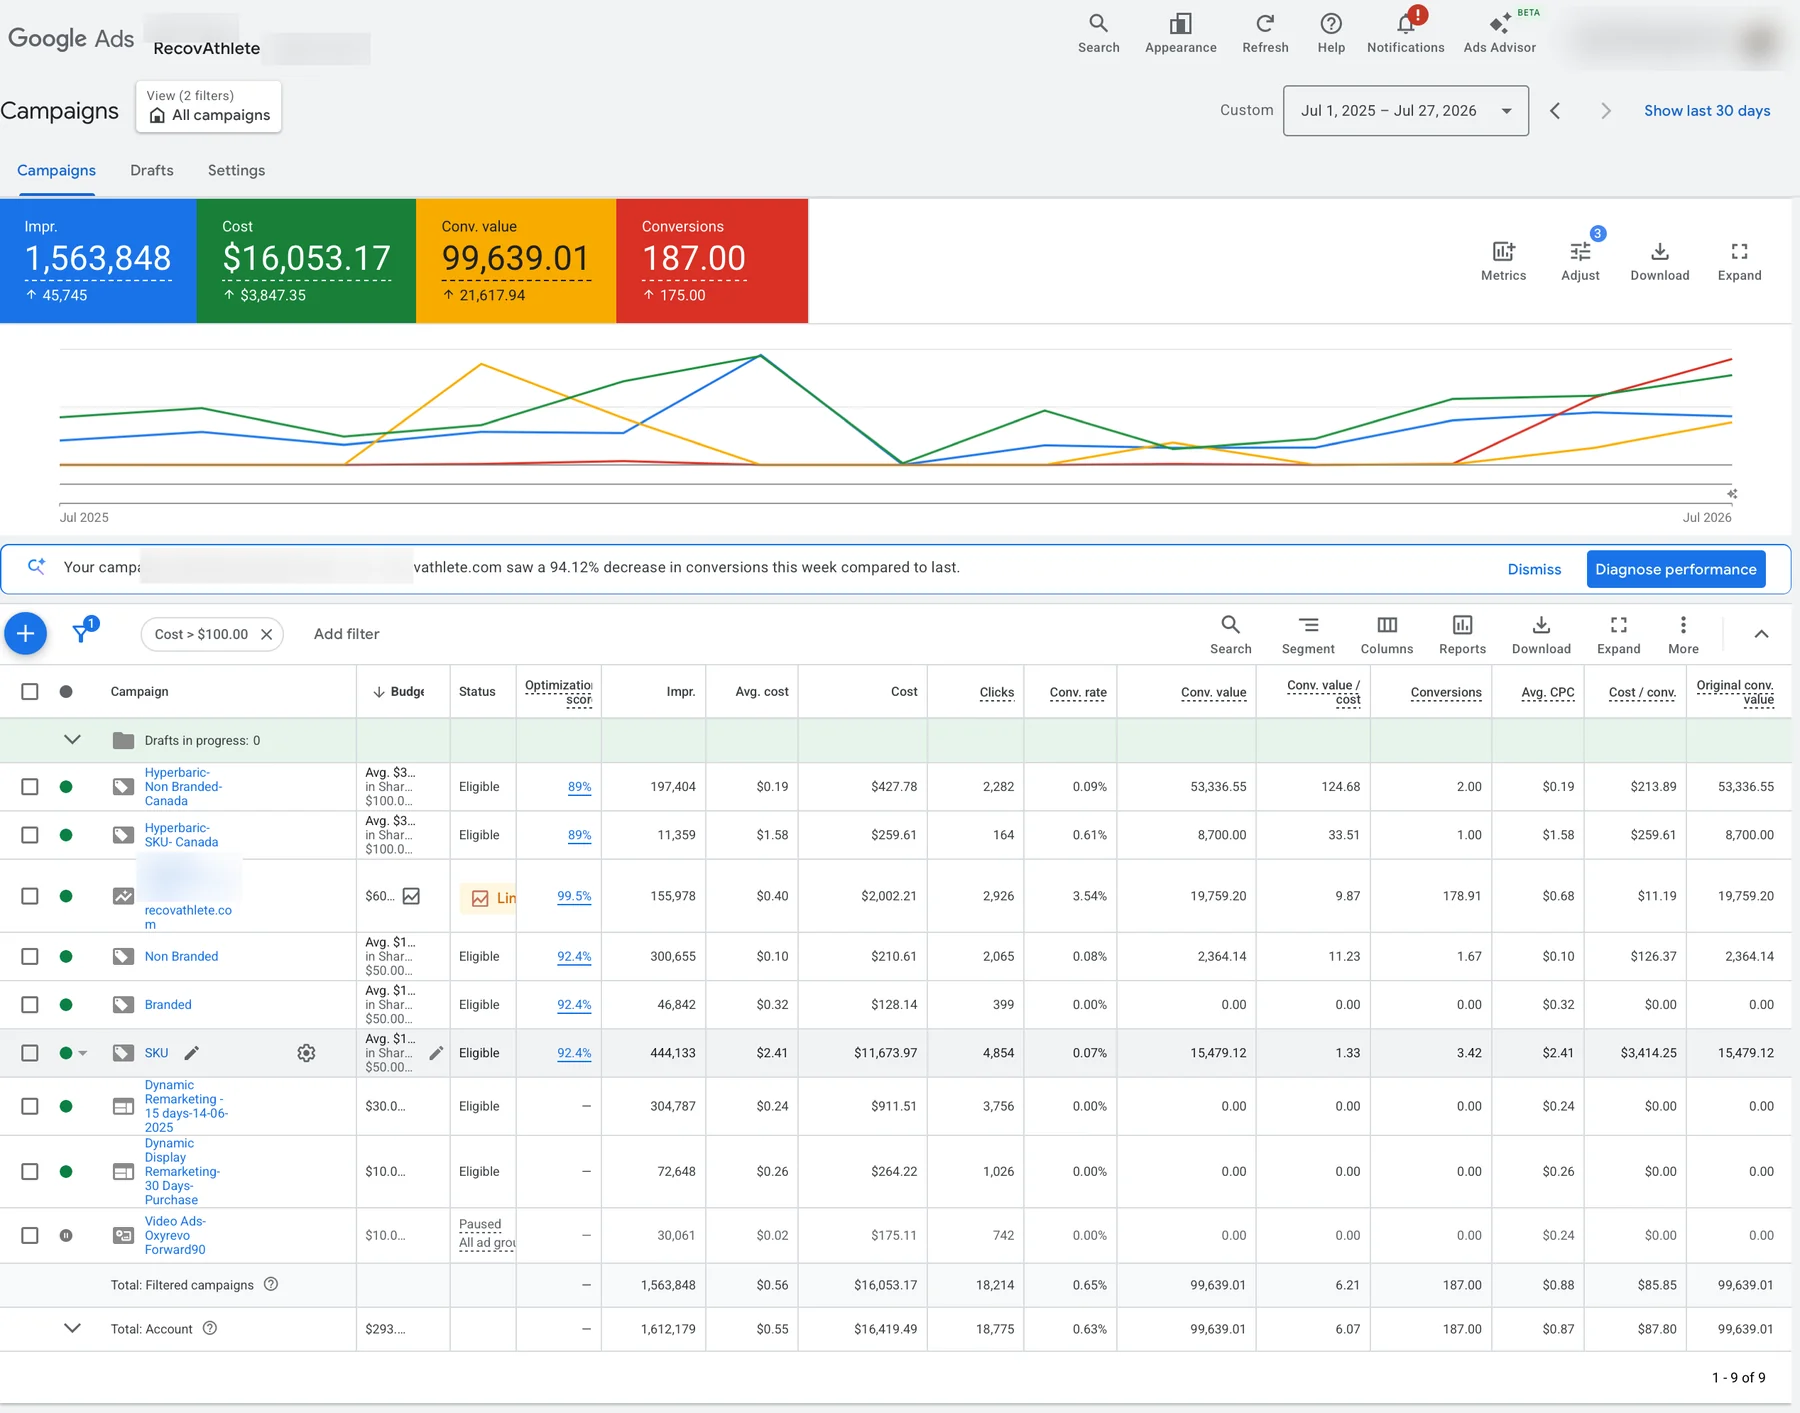1800x1413 pixels.
Task: Dismiss the conversions decrease notice
Action: pyautogui.click(x=1534, y=569)
